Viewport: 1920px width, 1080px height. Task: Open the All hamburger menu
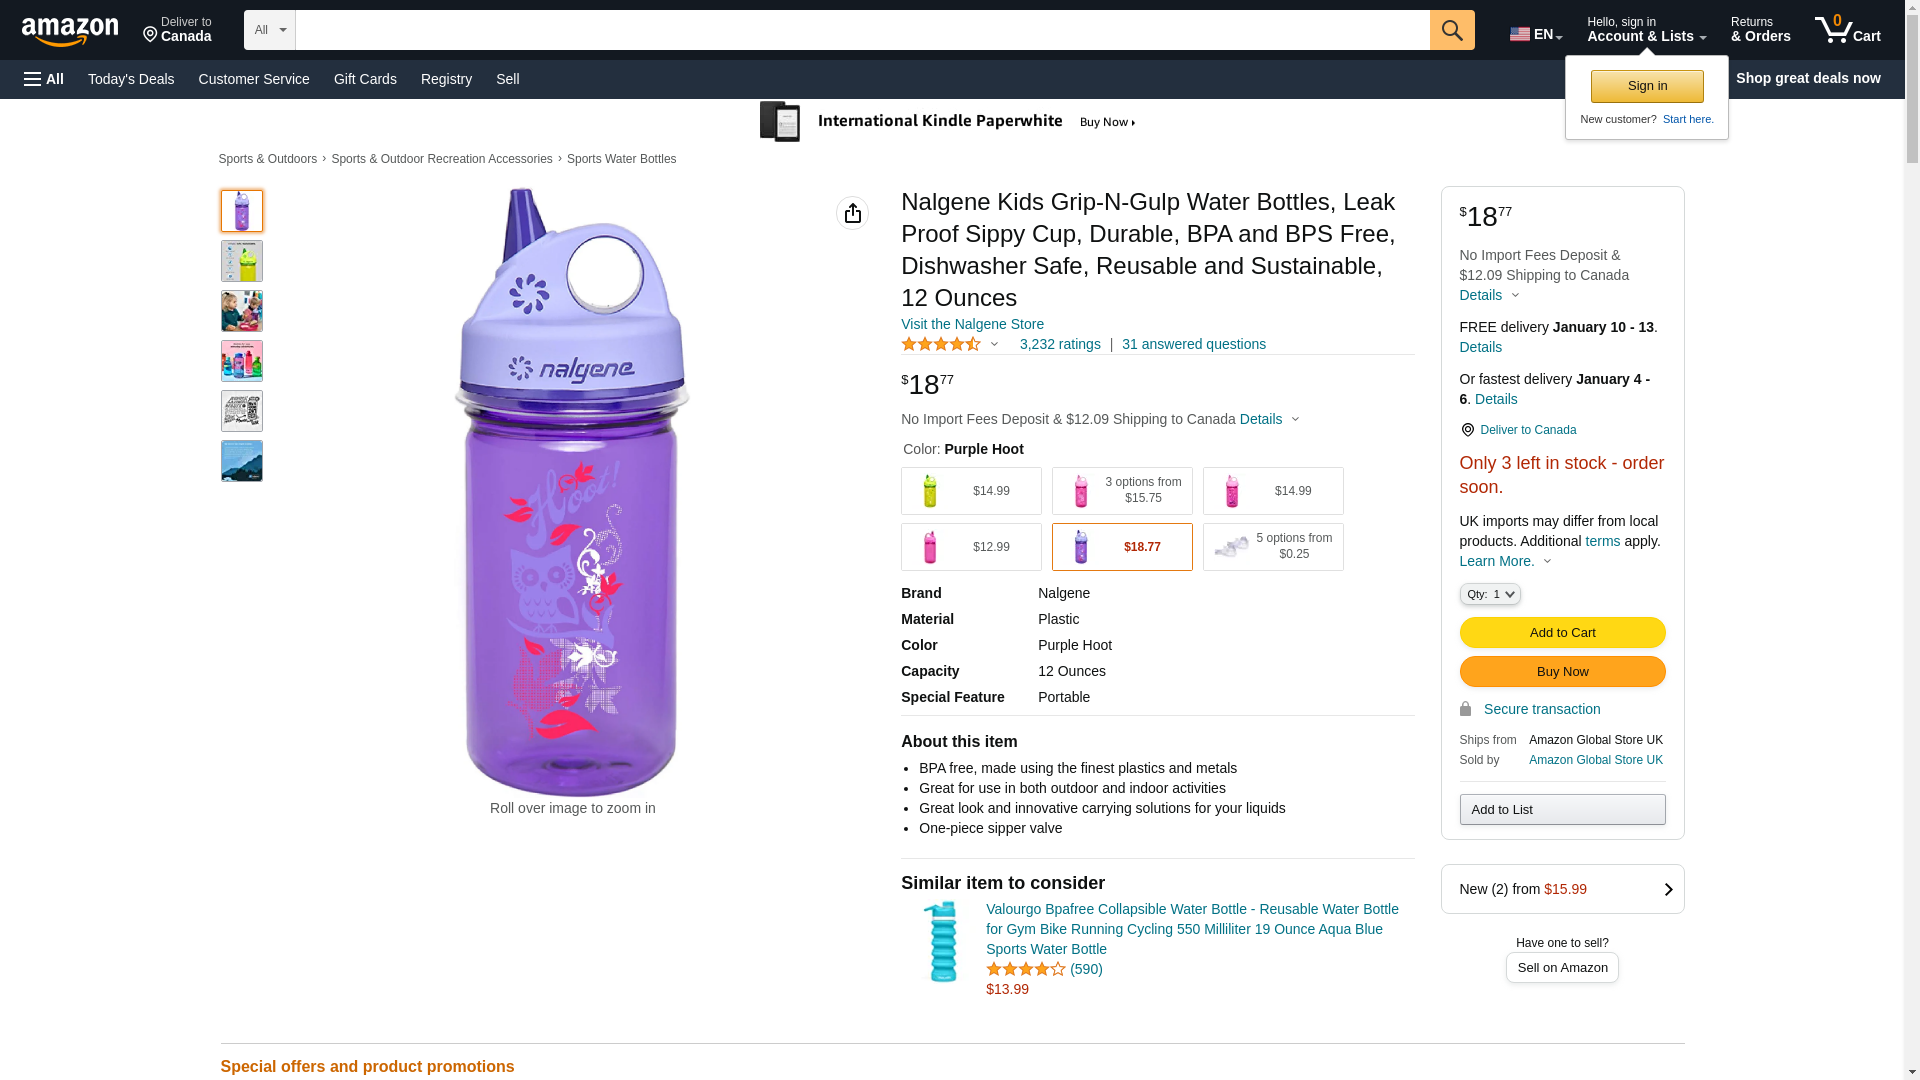pyautogui.click(x=44, y=79)
